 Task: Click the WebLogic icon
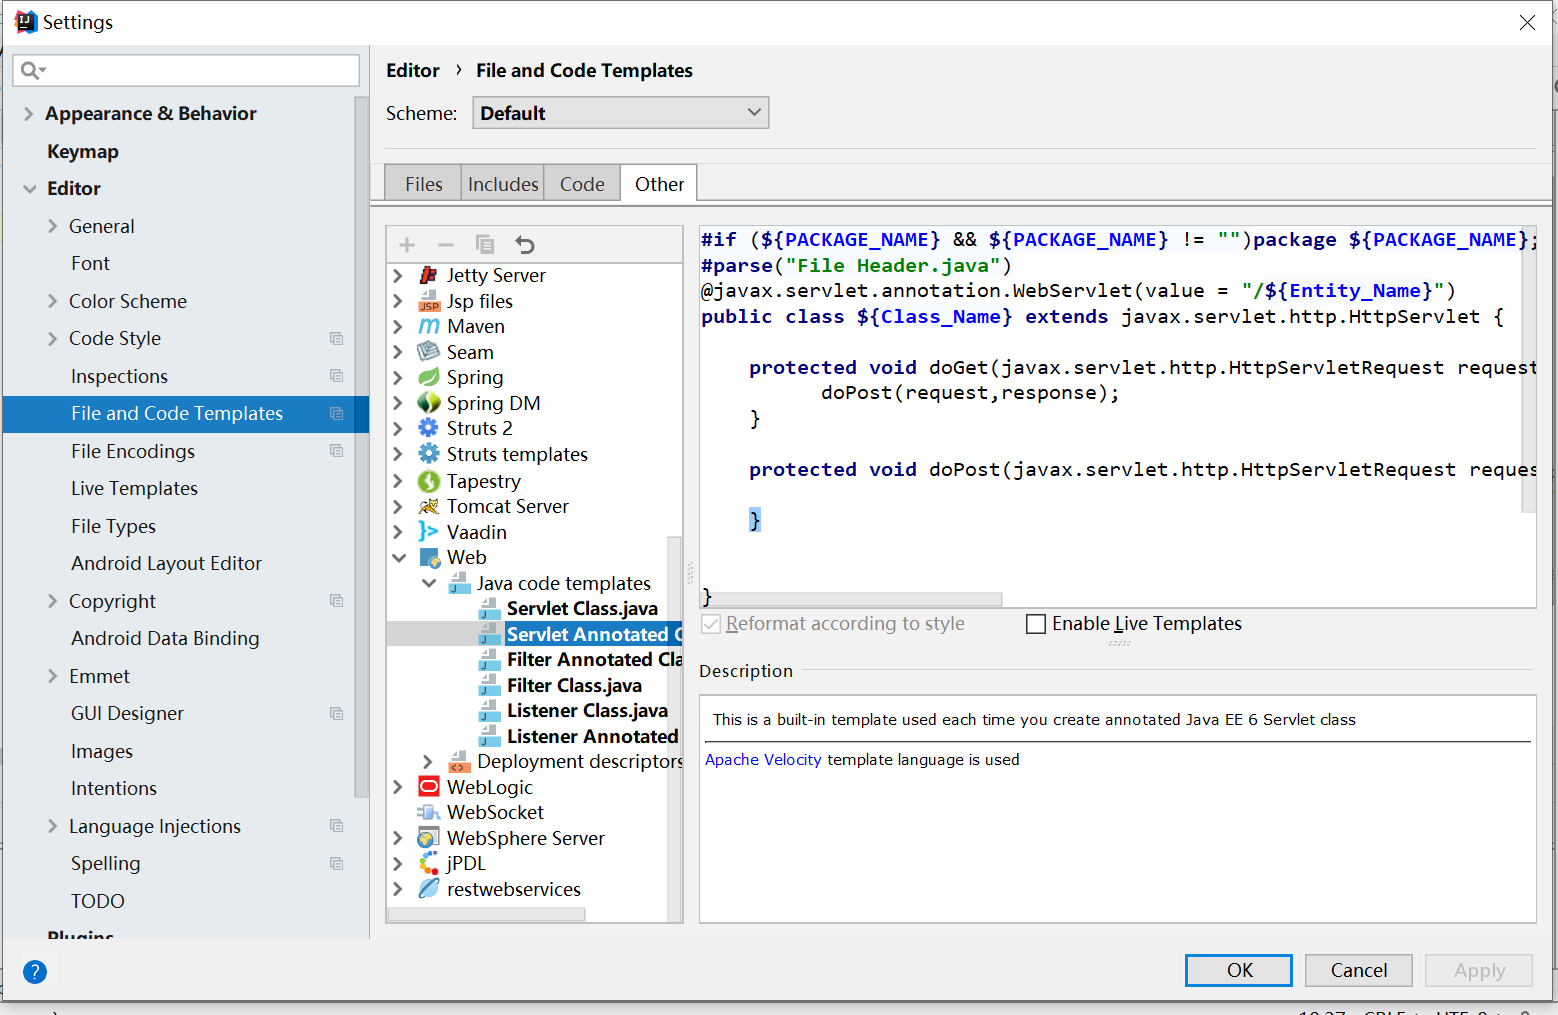429,787
